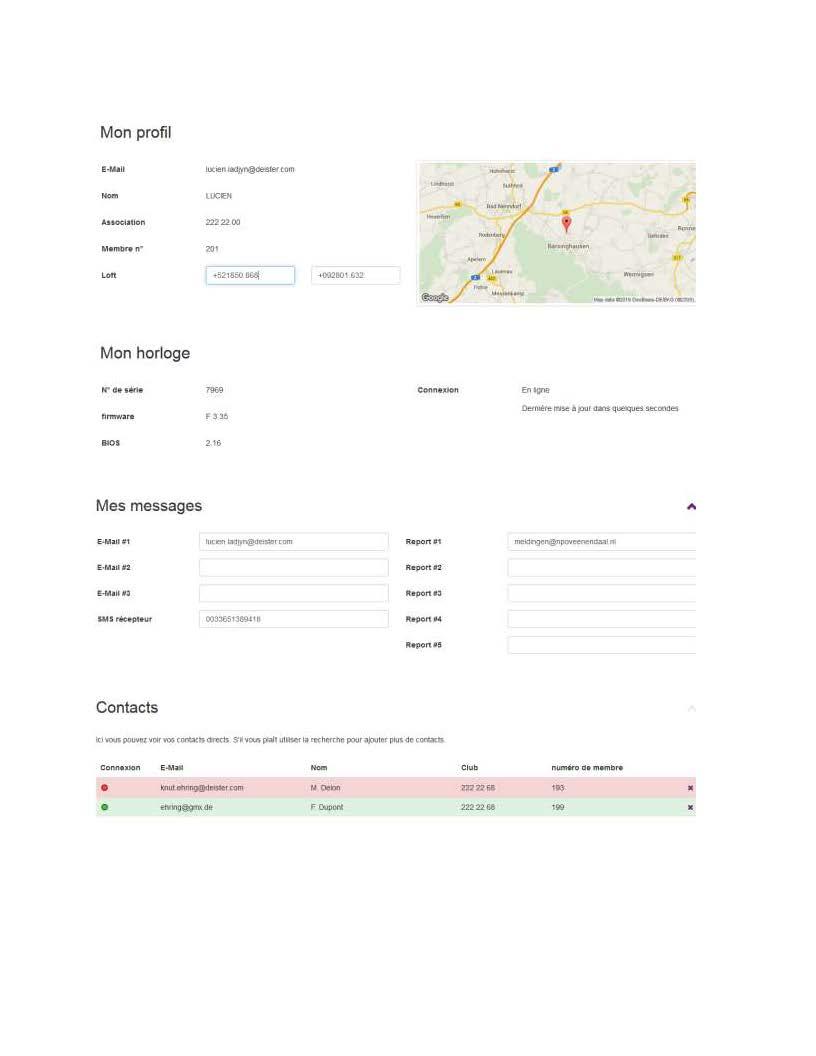Select the knut.ehring@deister.com email cell

[x=201, y=787]
